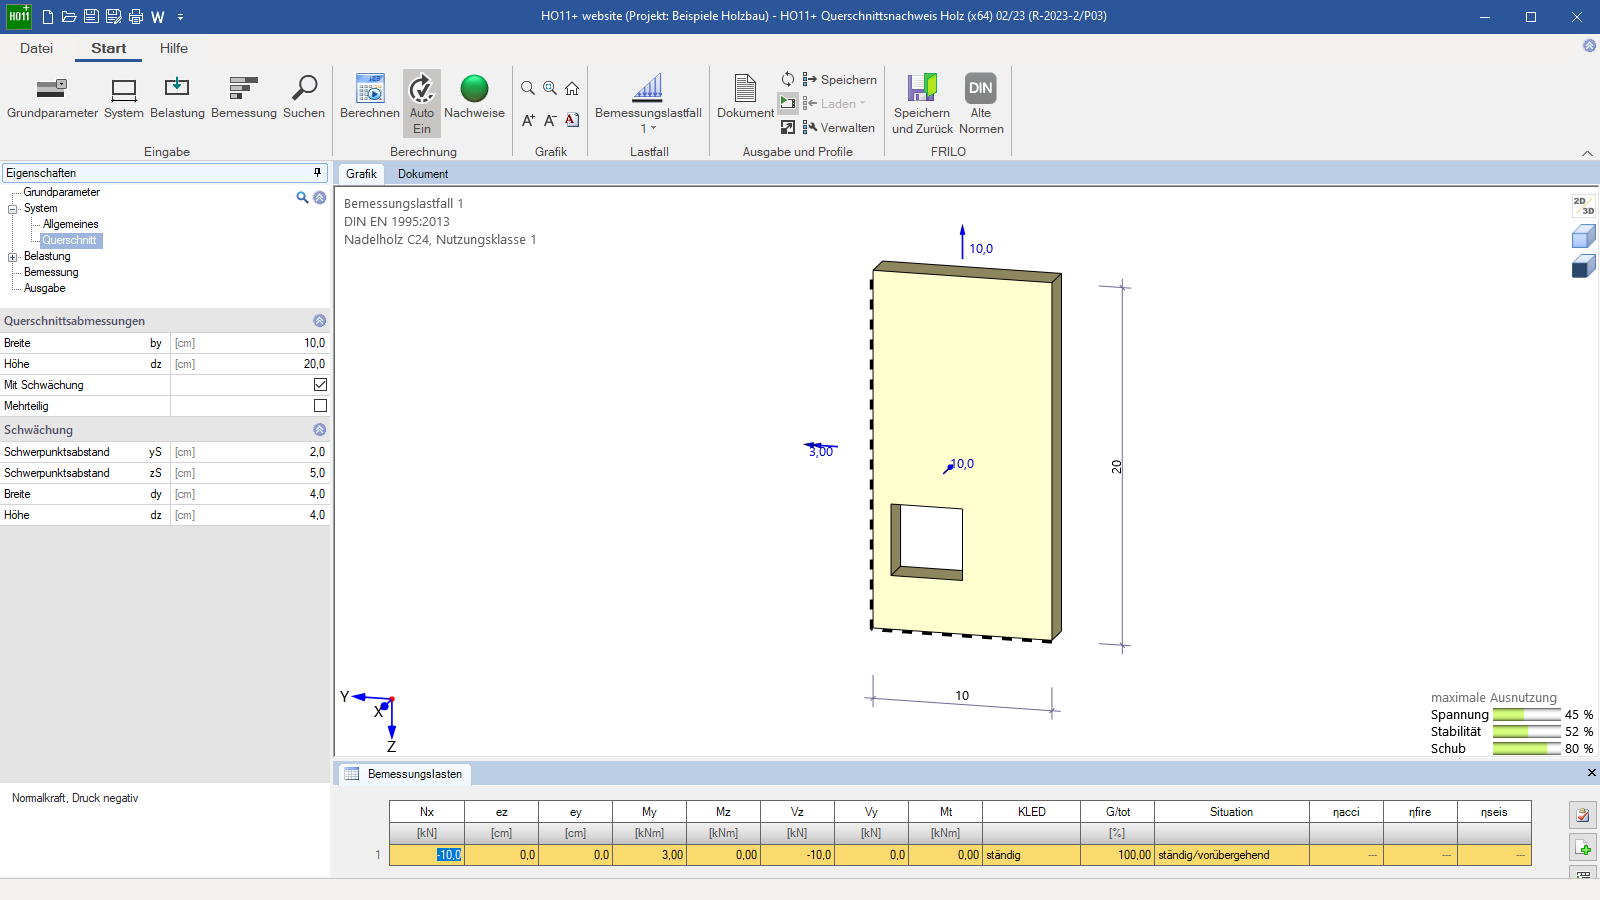Toggle the Mehrteilig checkbox
Screen dimensions: 1600x900
(320, 406)
